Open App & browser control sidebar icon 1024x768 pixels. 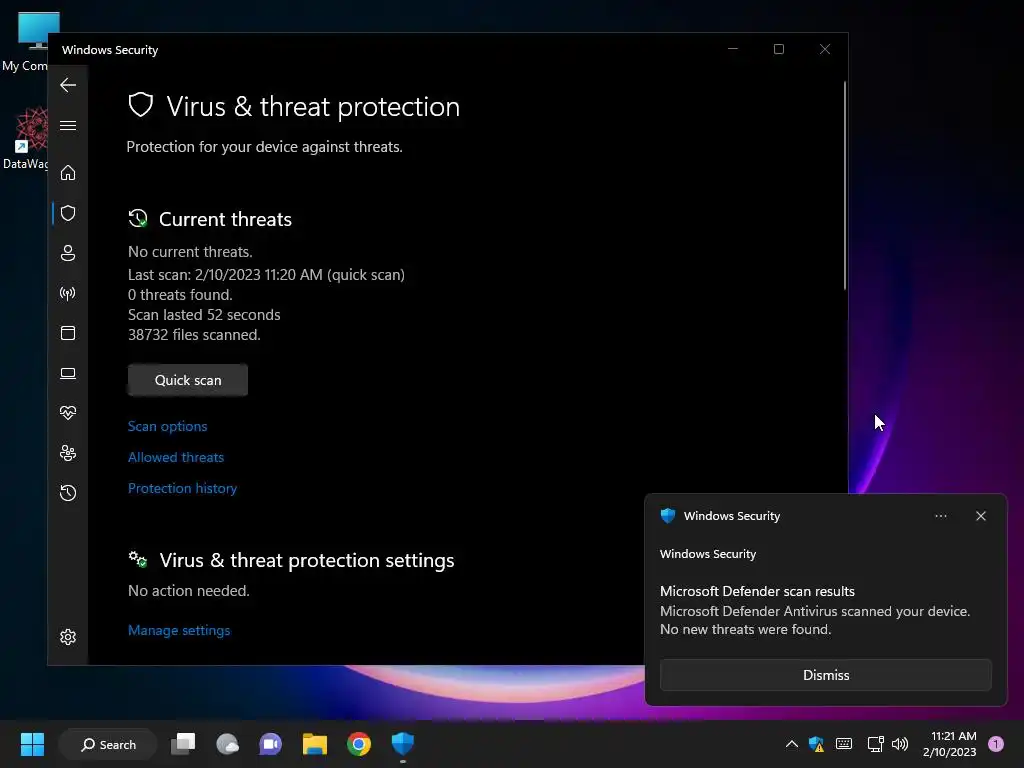click(68, 333)
